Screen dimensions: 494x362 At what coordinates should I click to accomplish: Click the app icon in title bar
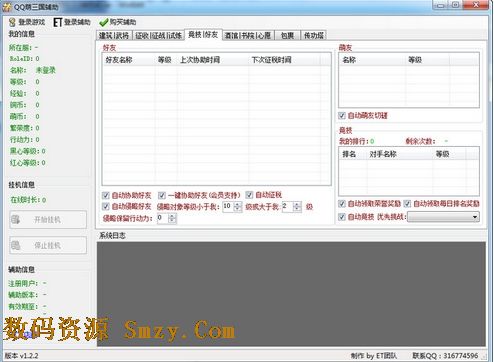pos(6,6)
